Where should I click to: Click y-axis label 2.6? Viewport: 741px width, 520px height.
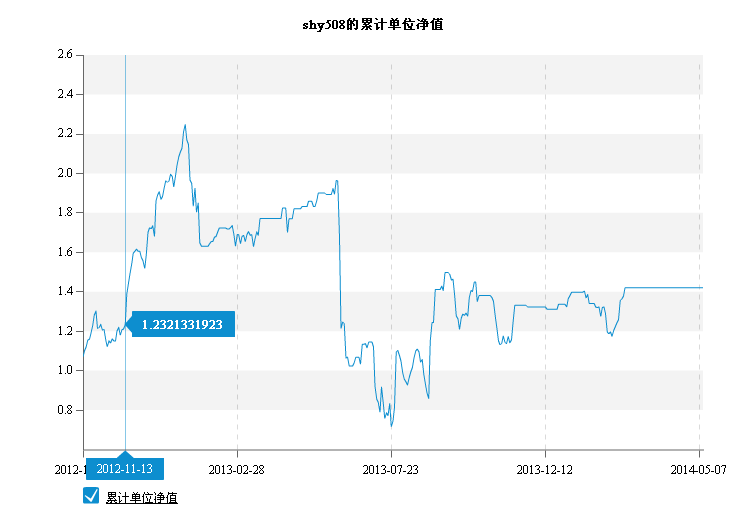click(65, 54)
